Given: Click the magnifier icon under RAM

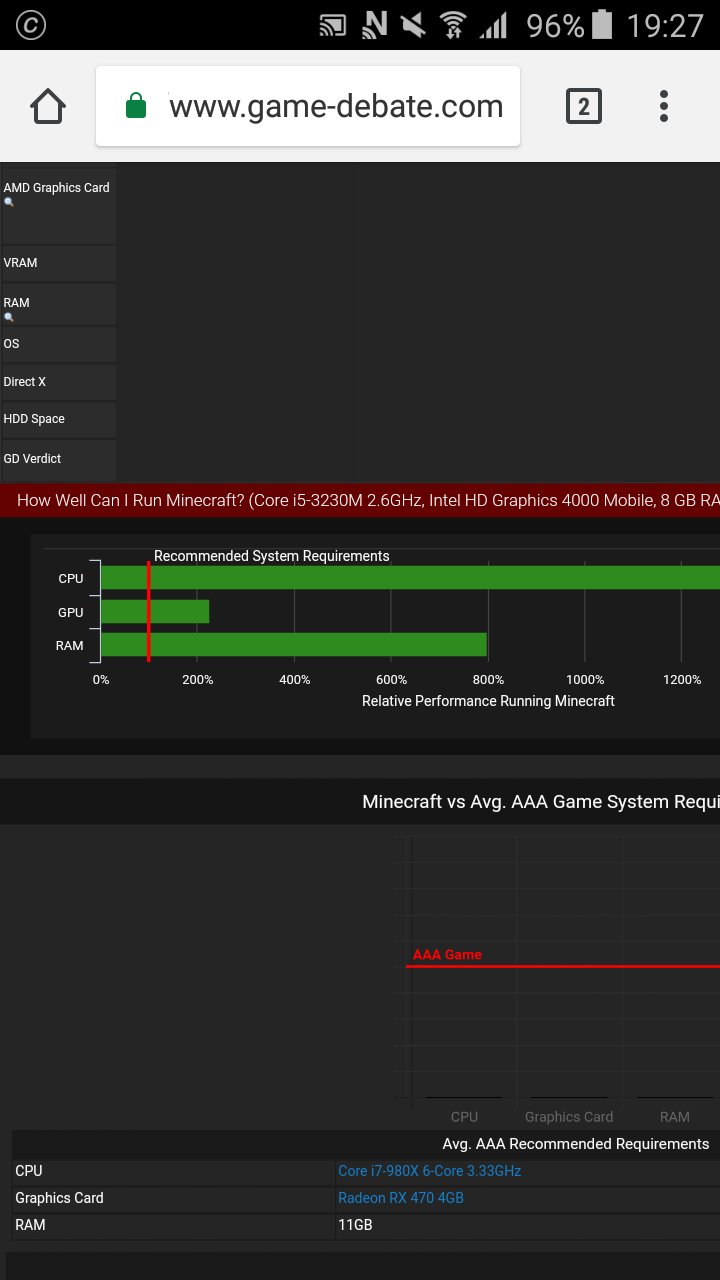Looking at the screenshot, I should click(x=9, y=318).
